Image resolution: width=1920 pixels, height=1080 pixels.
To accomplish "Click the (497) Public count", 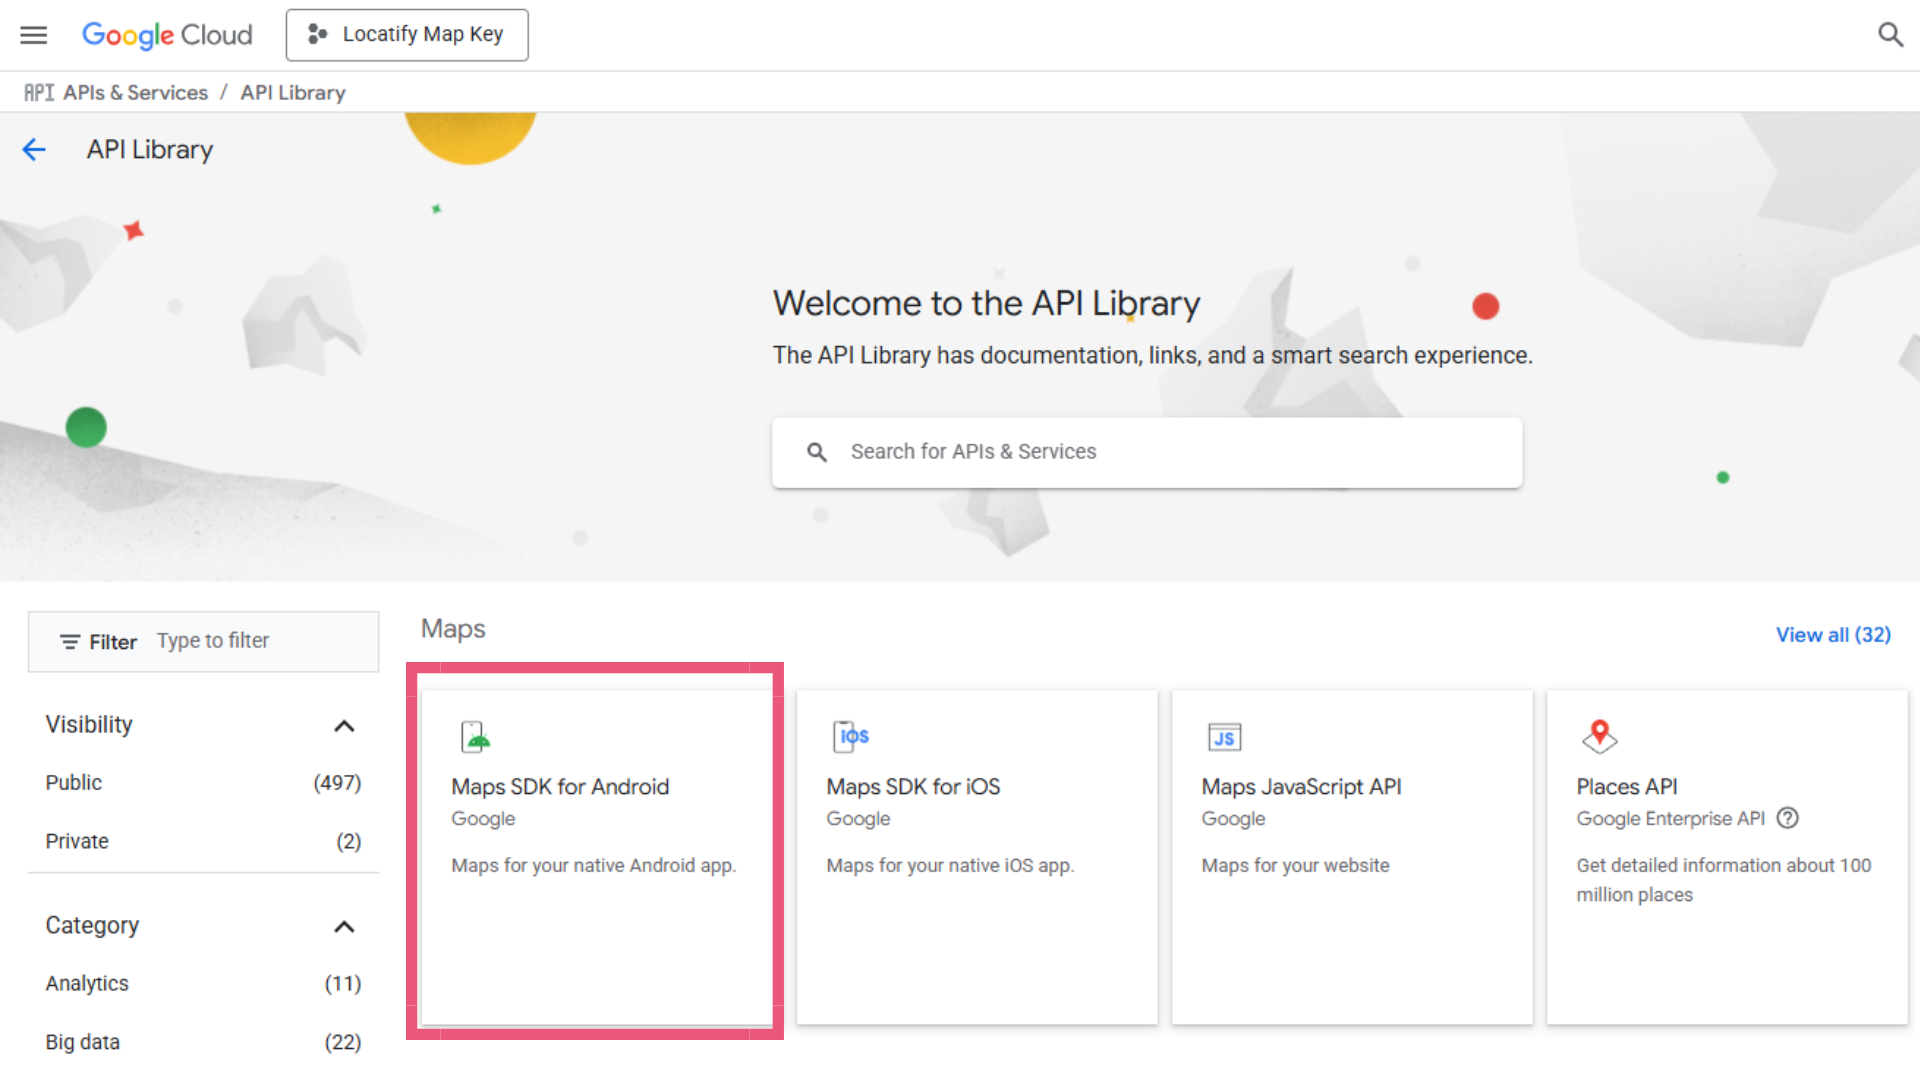I will (x=337, y=783).
